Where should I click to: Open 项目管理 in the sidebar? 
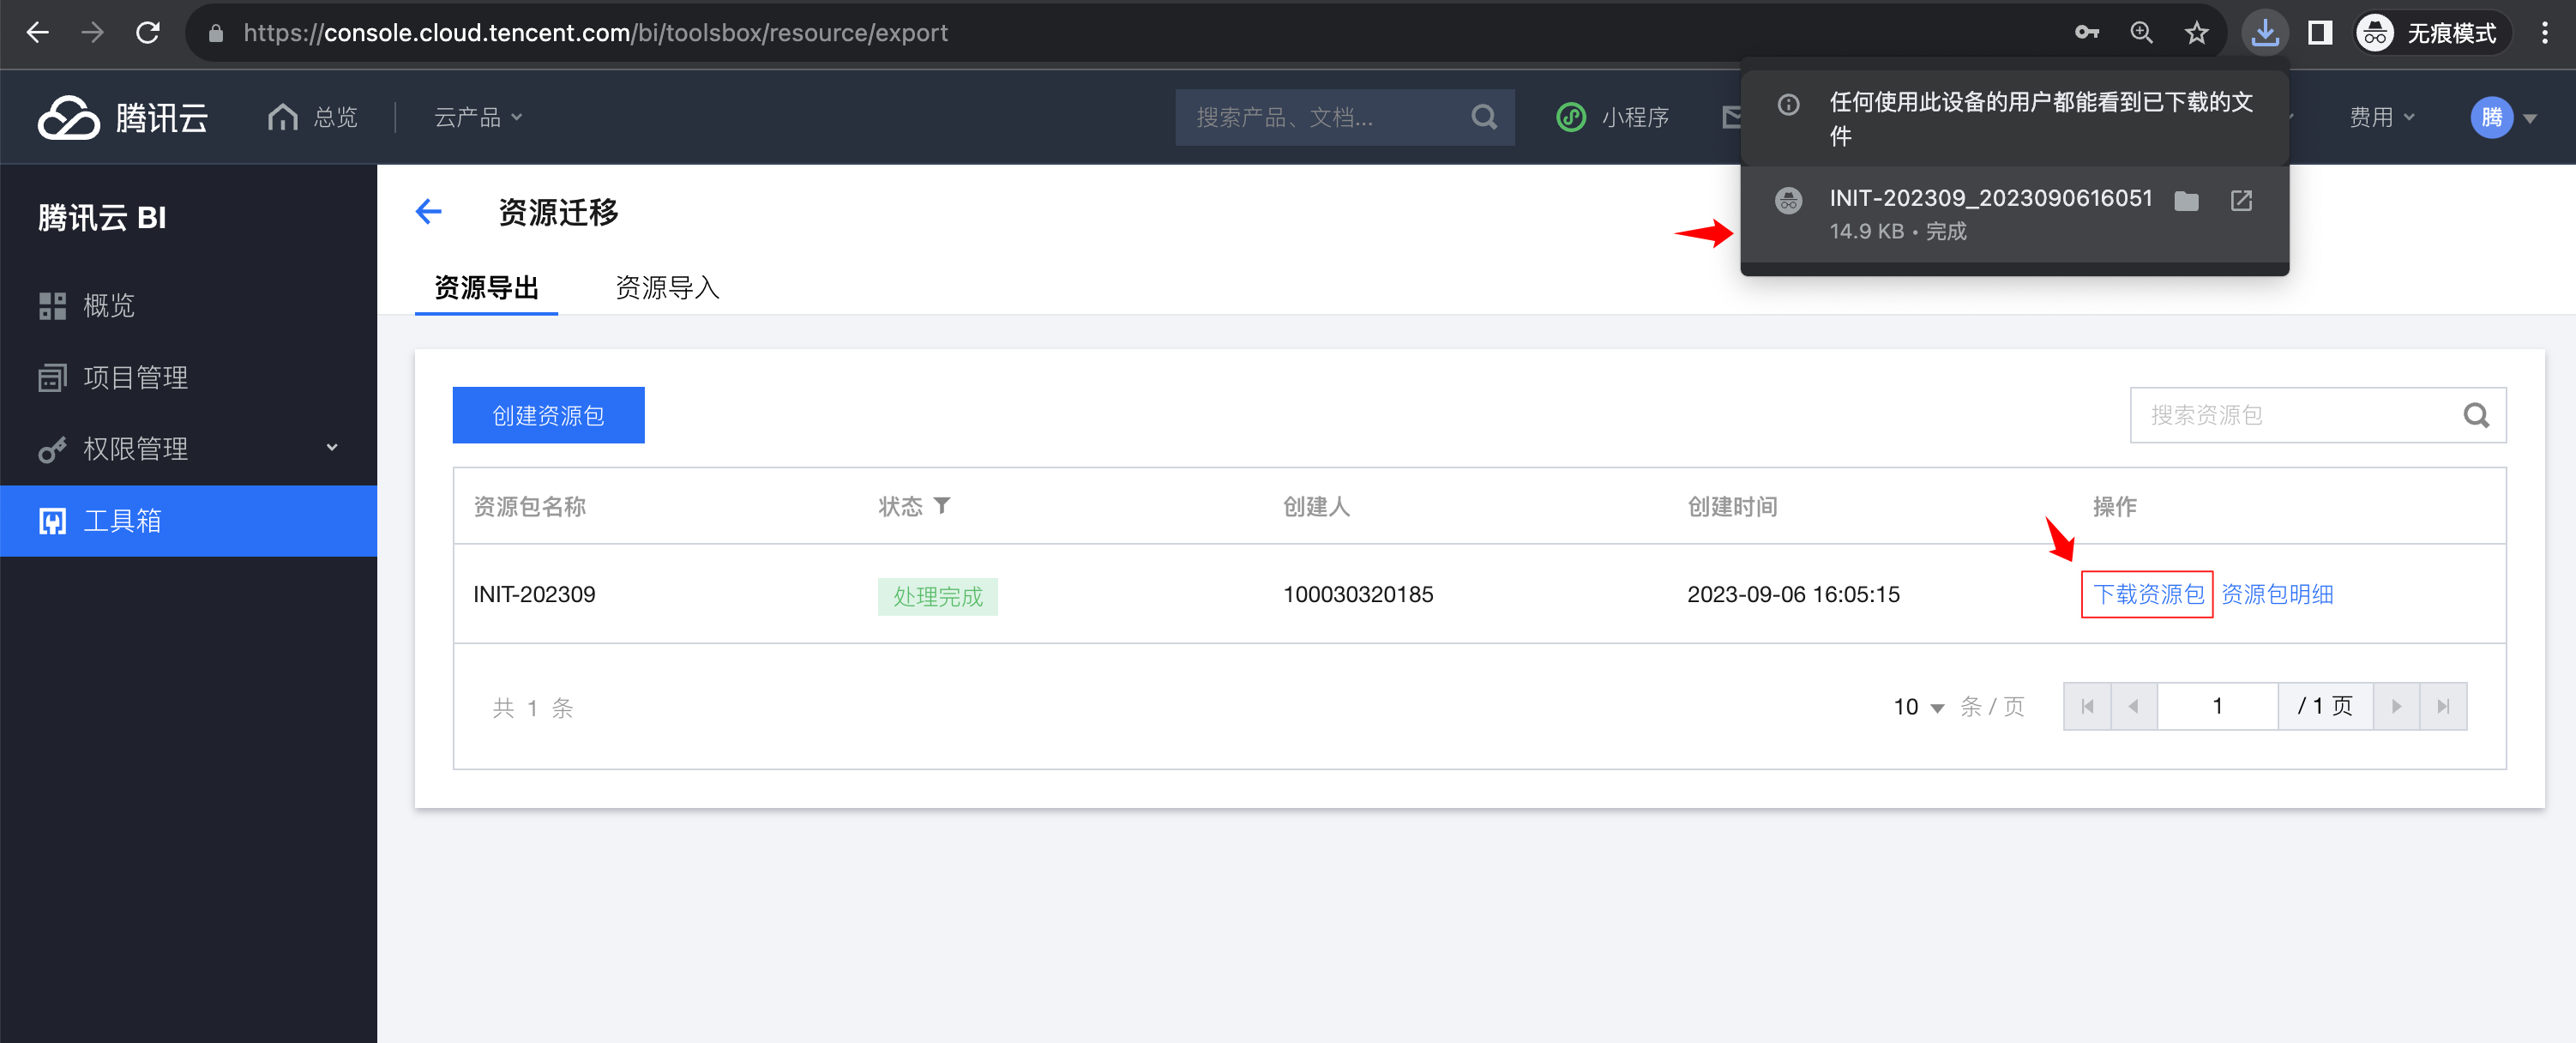coord(135,377)
